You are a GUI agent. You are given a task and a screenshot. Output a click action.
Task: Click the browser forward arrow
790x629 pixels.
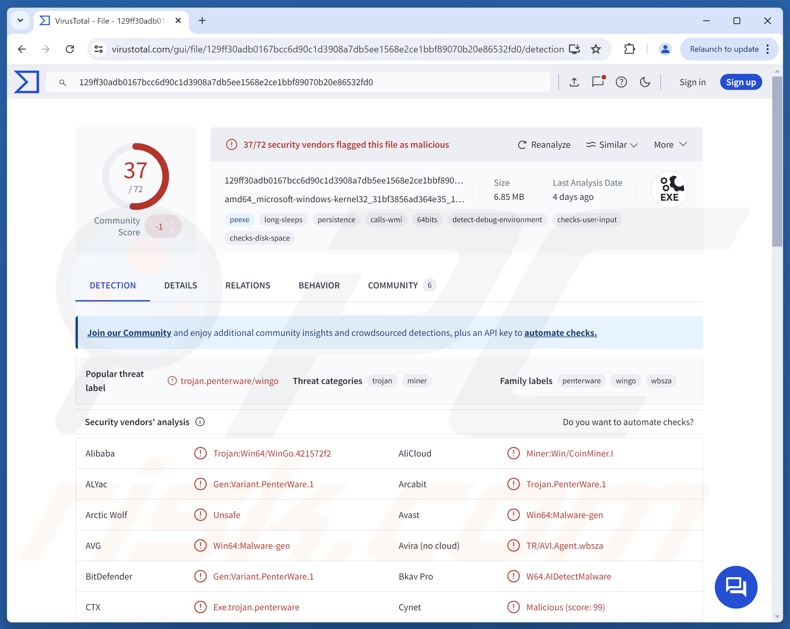46,49
